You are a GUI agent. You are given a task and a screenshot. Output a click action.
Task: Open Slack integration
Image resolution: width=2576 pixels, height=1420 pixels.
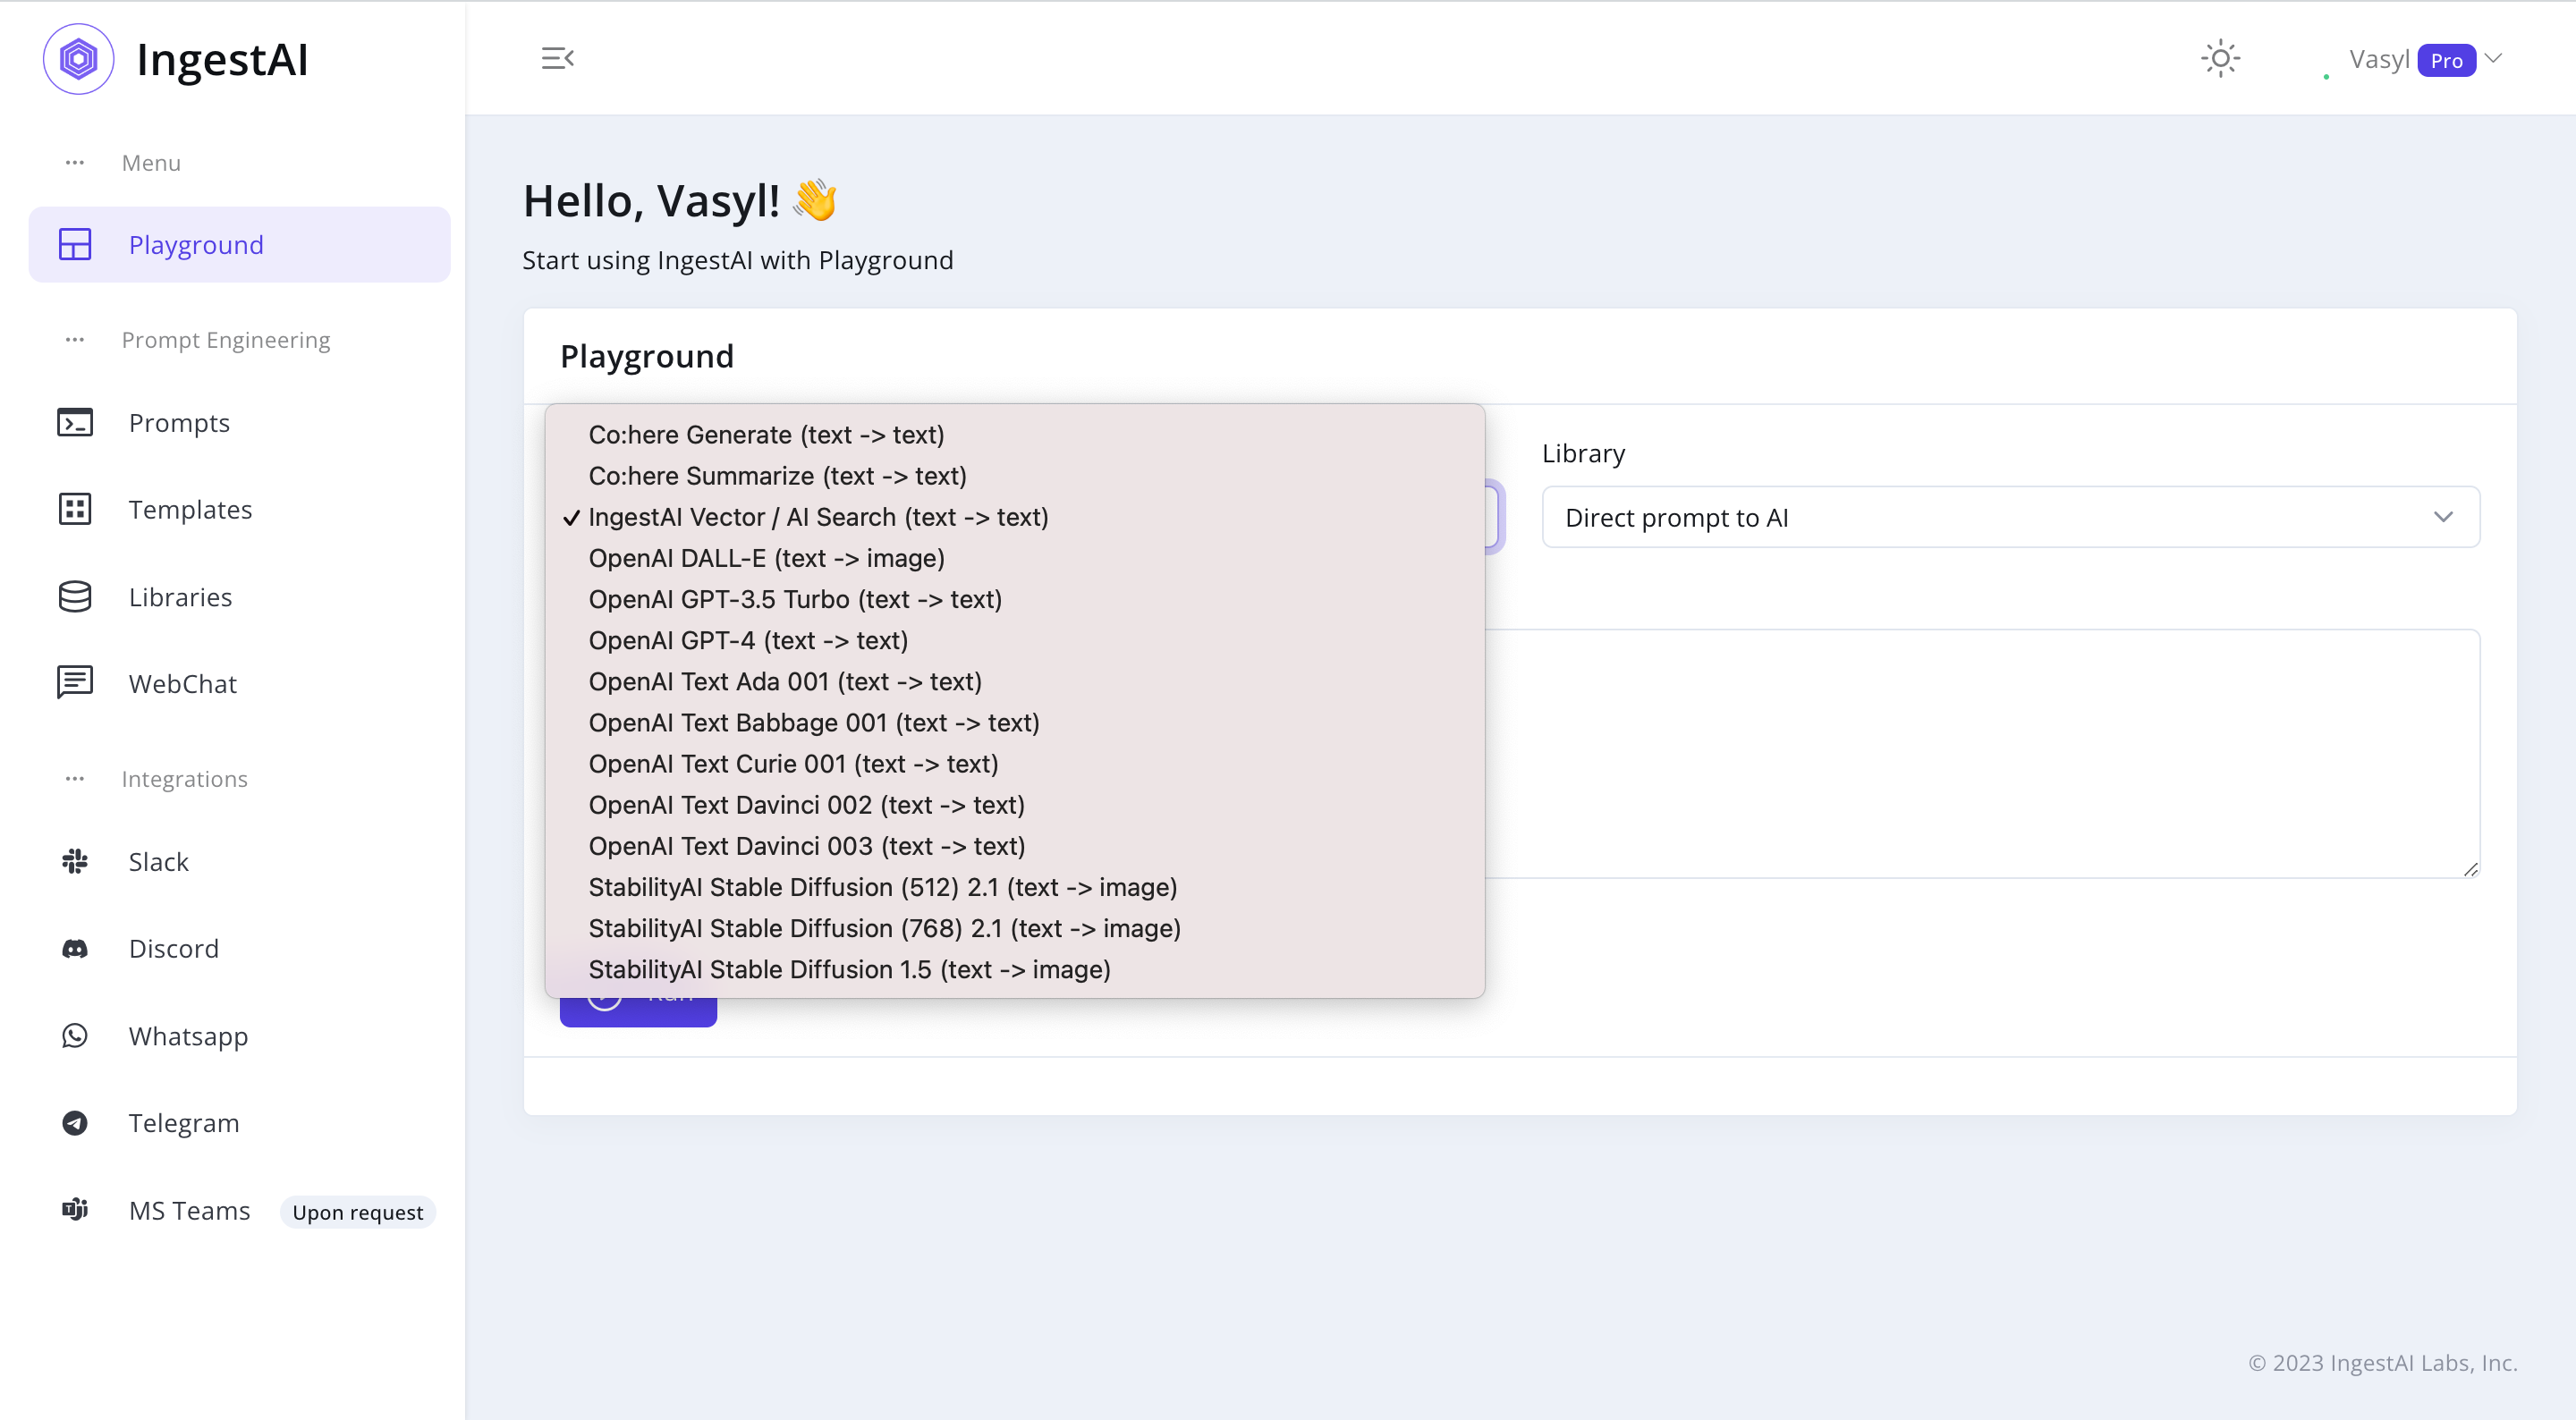click(158, 861)
